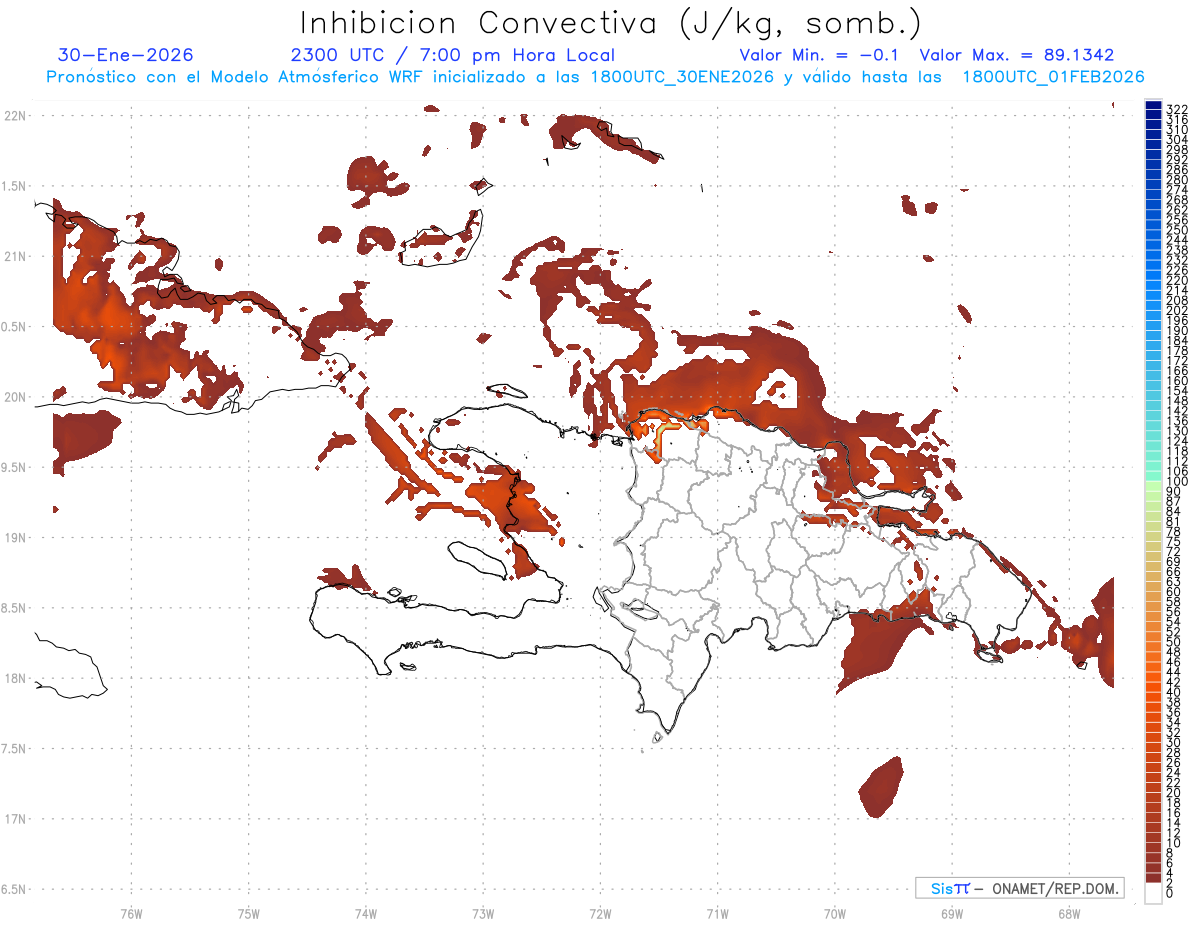Click the "7.5N" latitude label
1200x927 pixels.
coord(14,748)
